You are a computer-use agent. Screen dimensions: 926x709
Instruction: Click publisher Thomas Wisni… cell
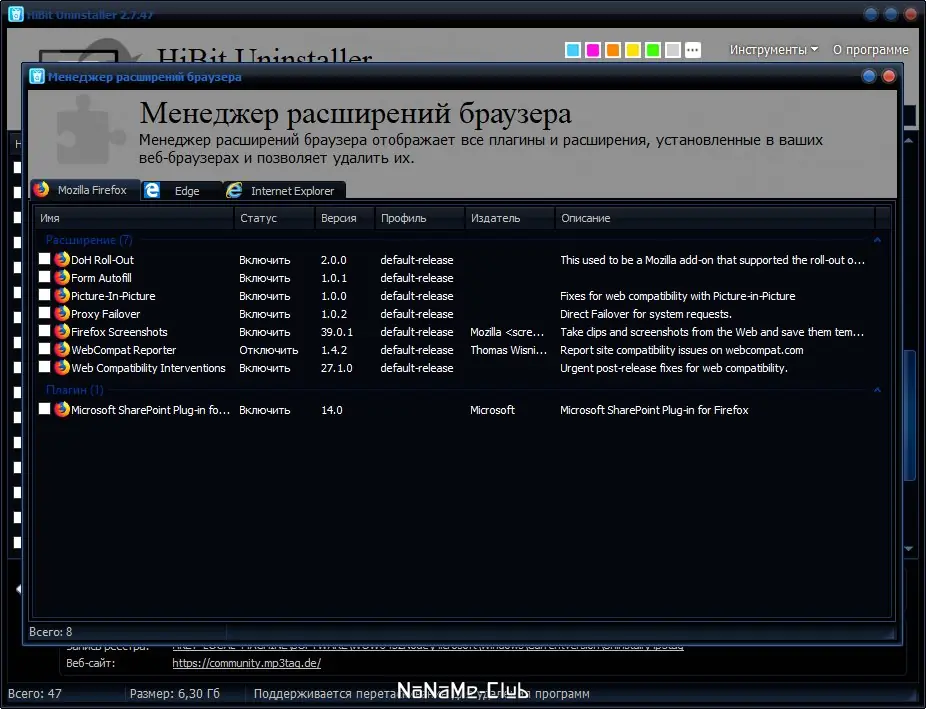(508, 350)
